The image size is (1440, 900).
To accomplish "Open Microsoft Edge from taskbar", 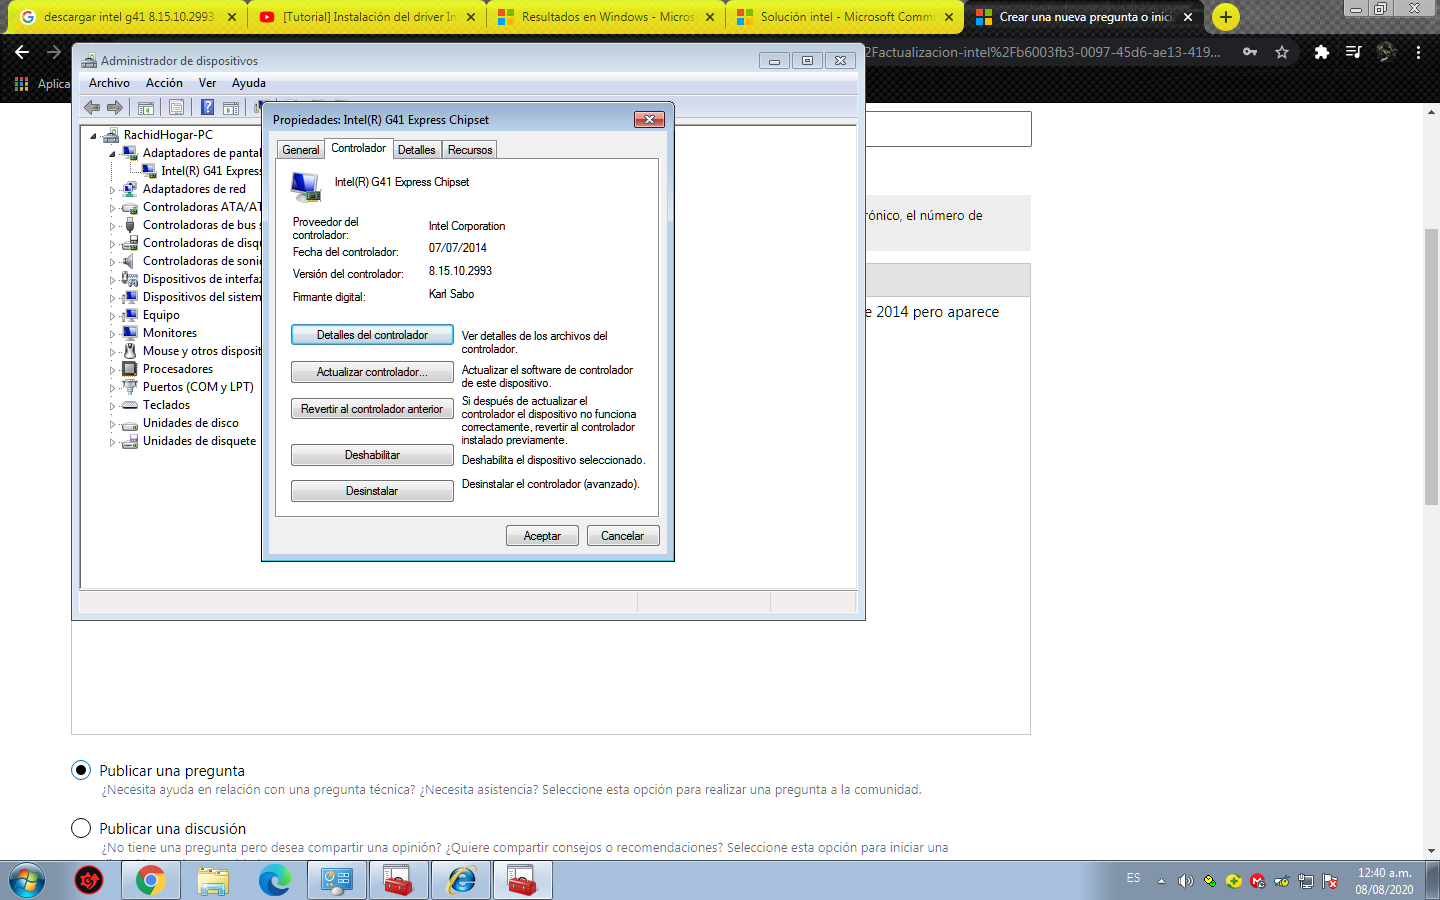I will pyautogui.click(x=274, y=881).
